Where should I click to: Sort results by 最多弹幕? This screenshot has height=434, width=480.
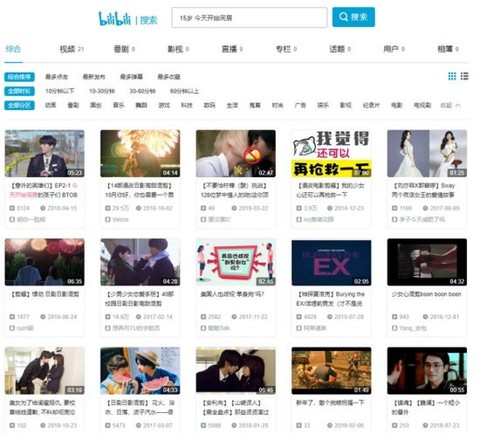click(131, 77)
